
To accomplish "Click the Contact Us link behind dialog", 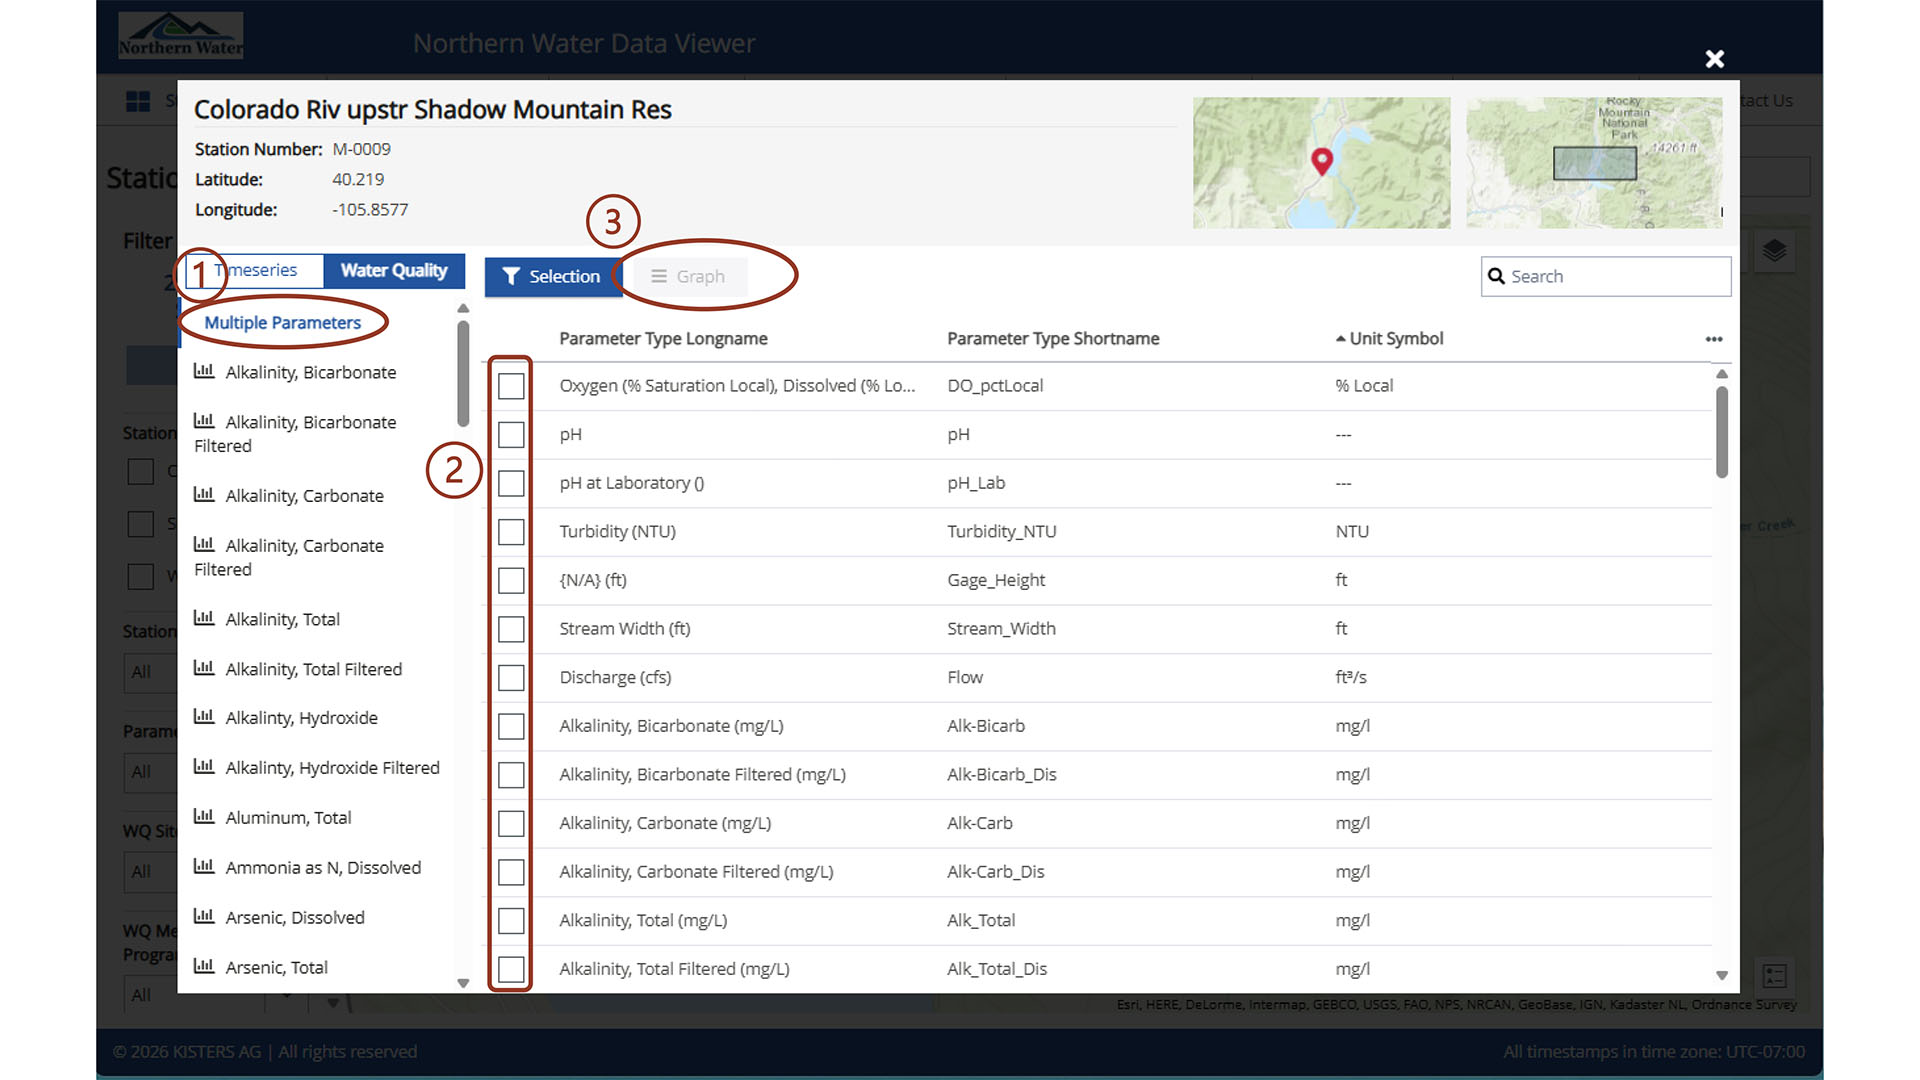I will point(1766,101).
